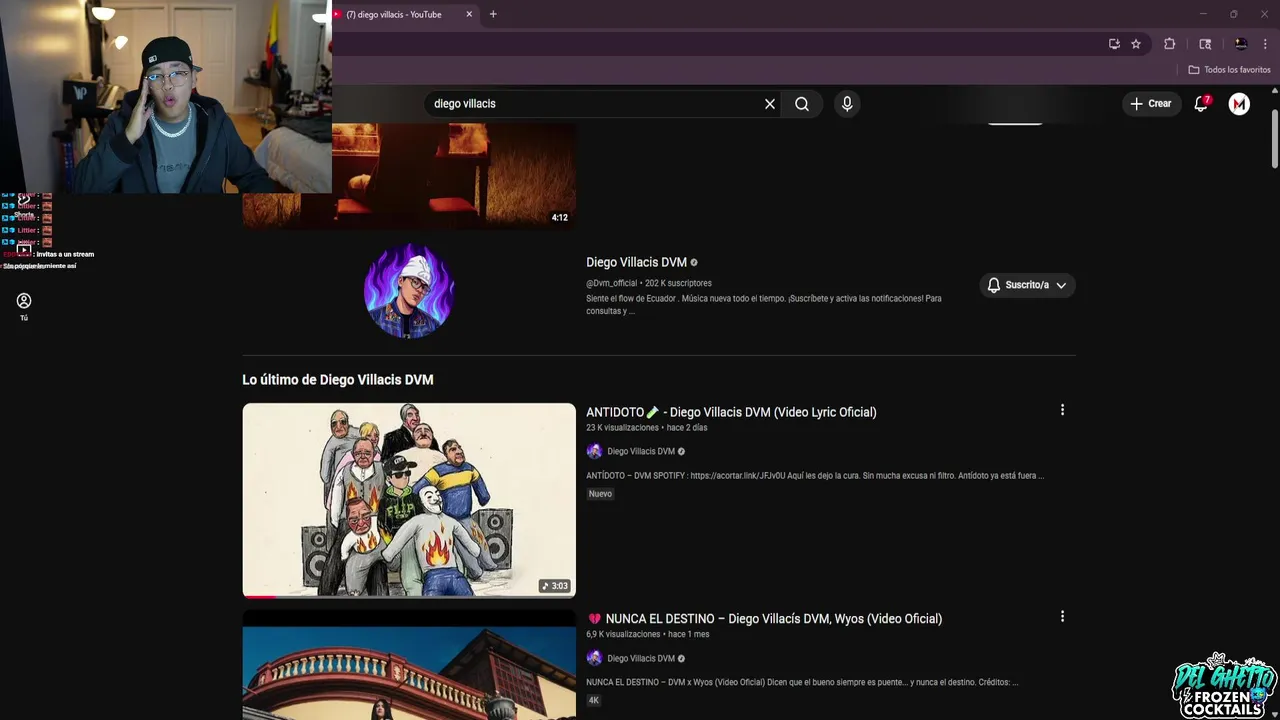Click the 6,9 K visualizaciones text
This screenshot has height=720, width=1280.
[x=623, y=634]
